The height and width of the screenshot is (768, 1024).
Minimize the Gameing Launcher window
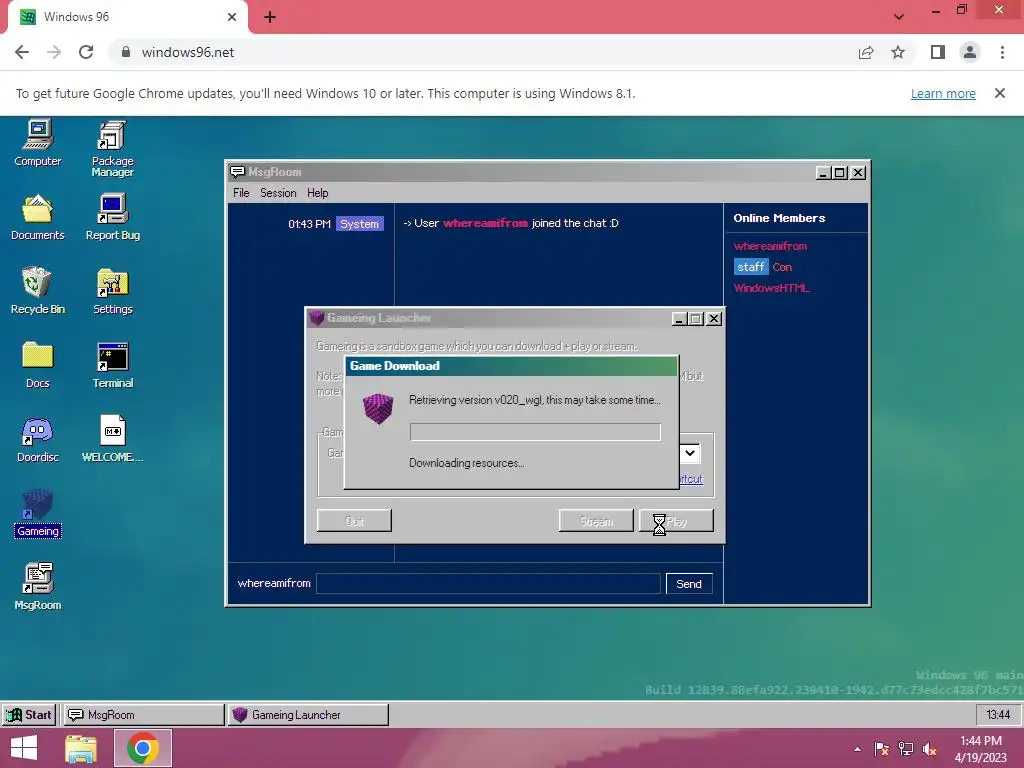coord(679,319)
